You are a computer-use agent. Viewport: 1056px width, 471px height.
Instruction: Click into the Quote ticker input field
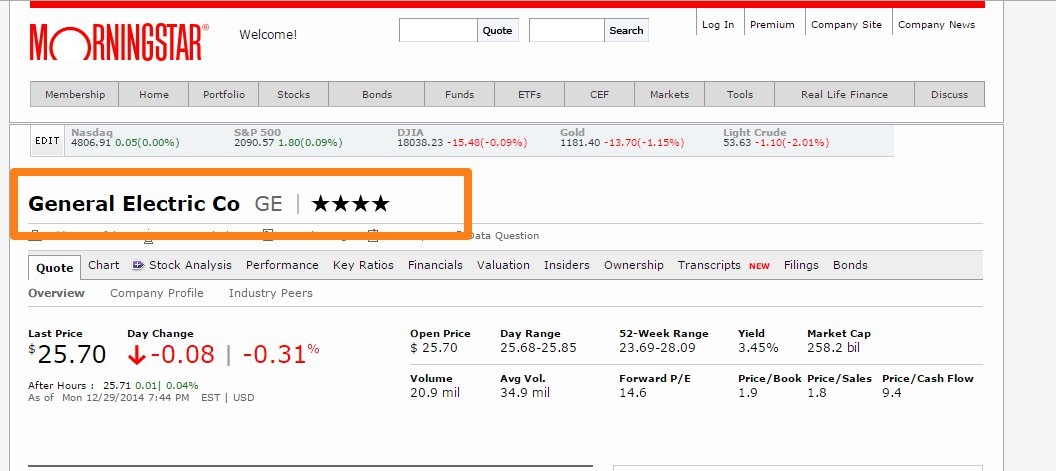[x=438, y=30]
